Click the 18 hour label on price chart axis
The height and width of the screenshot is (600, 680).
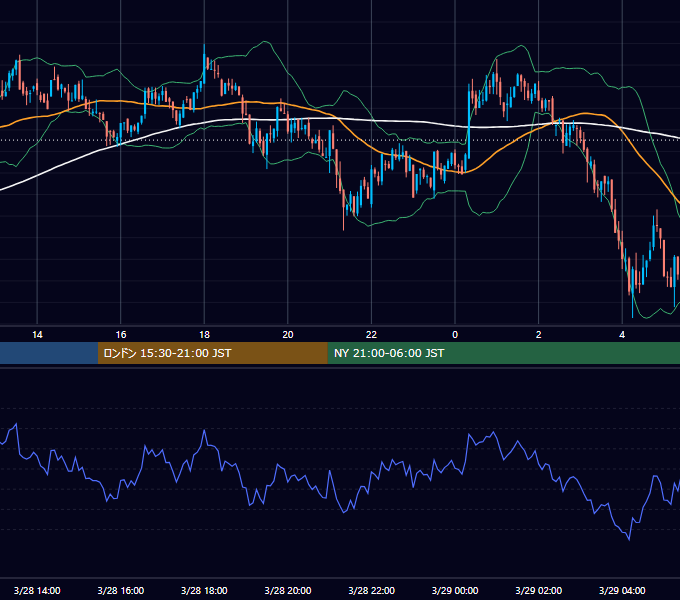tap(204, 335)
